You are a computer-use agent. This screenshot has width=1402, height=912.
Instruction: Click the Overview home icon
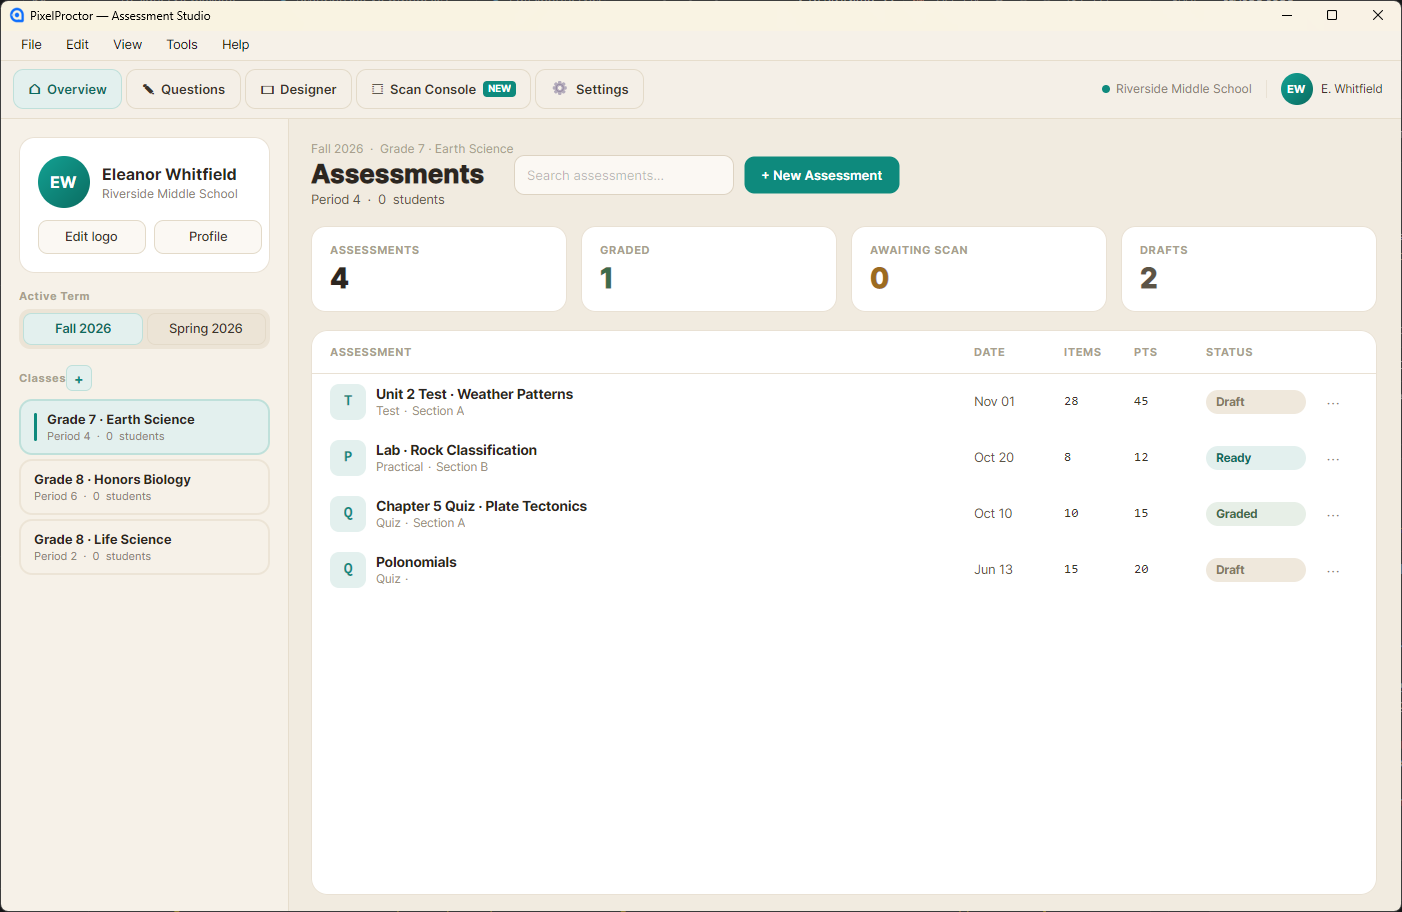[35, 89]
